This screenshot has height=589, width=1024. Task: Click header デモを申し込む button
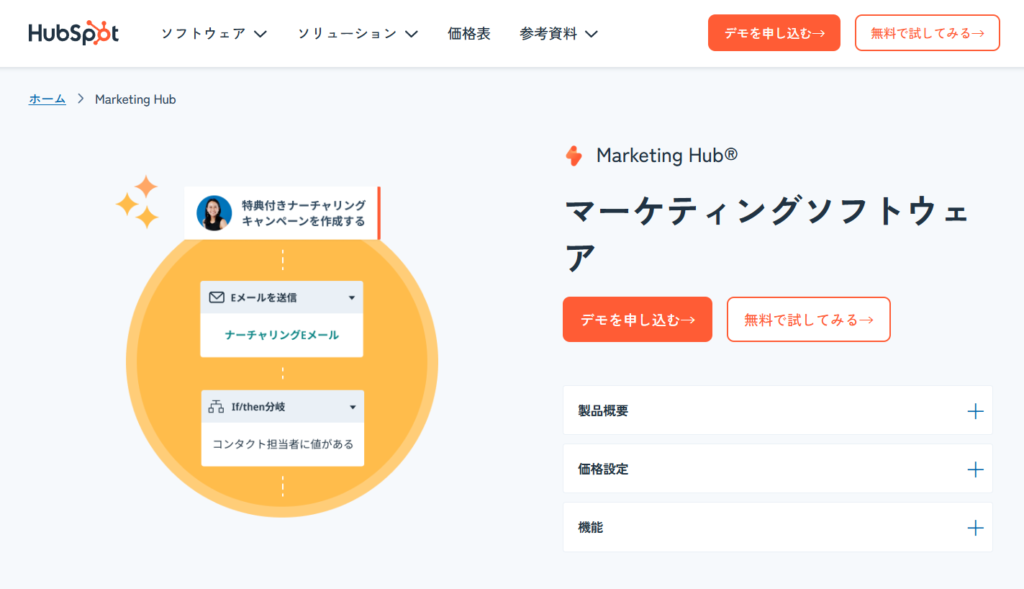click(x=774, y=33)
